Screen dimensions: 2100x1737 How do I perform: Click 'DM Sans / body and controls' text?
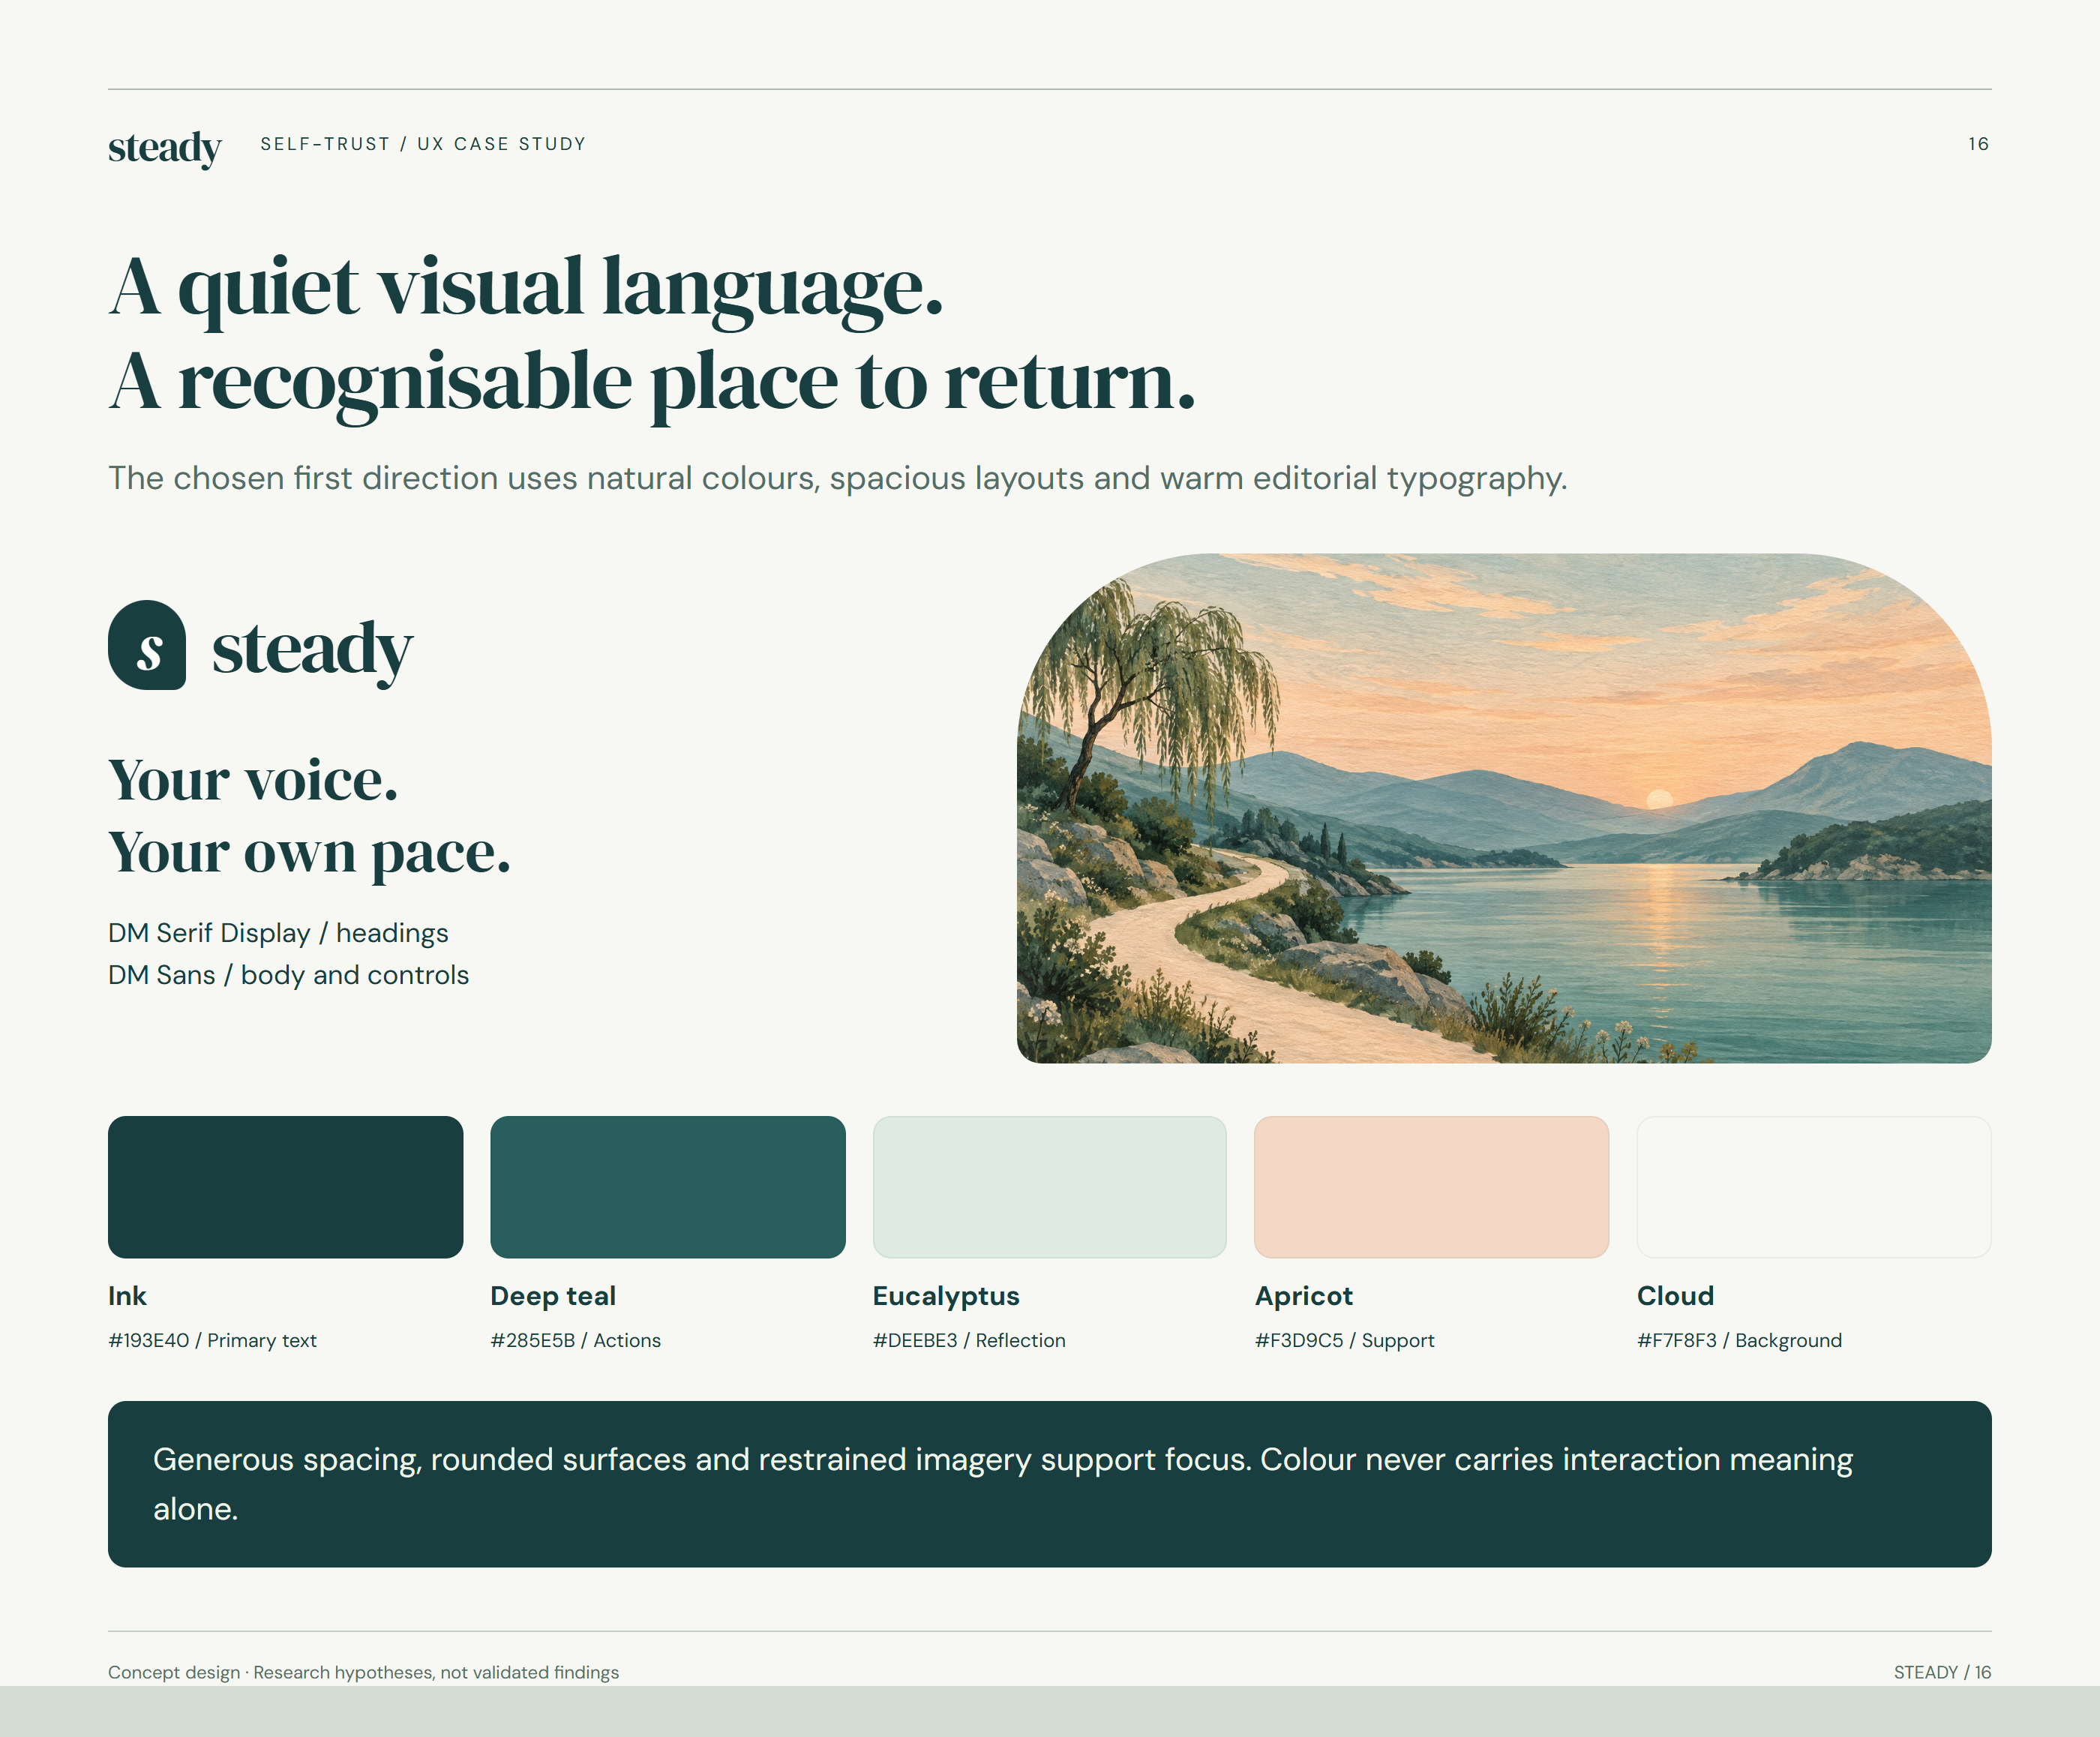288,975
